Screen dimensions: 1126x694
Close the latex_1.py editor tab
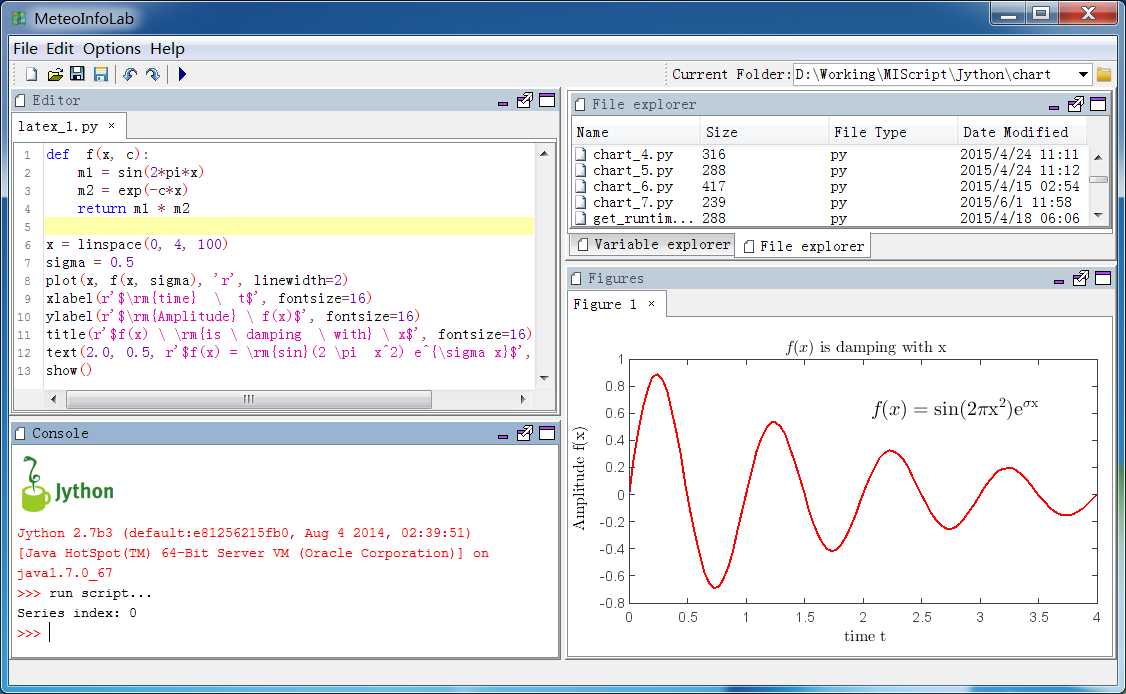click(x=111, y=126)
